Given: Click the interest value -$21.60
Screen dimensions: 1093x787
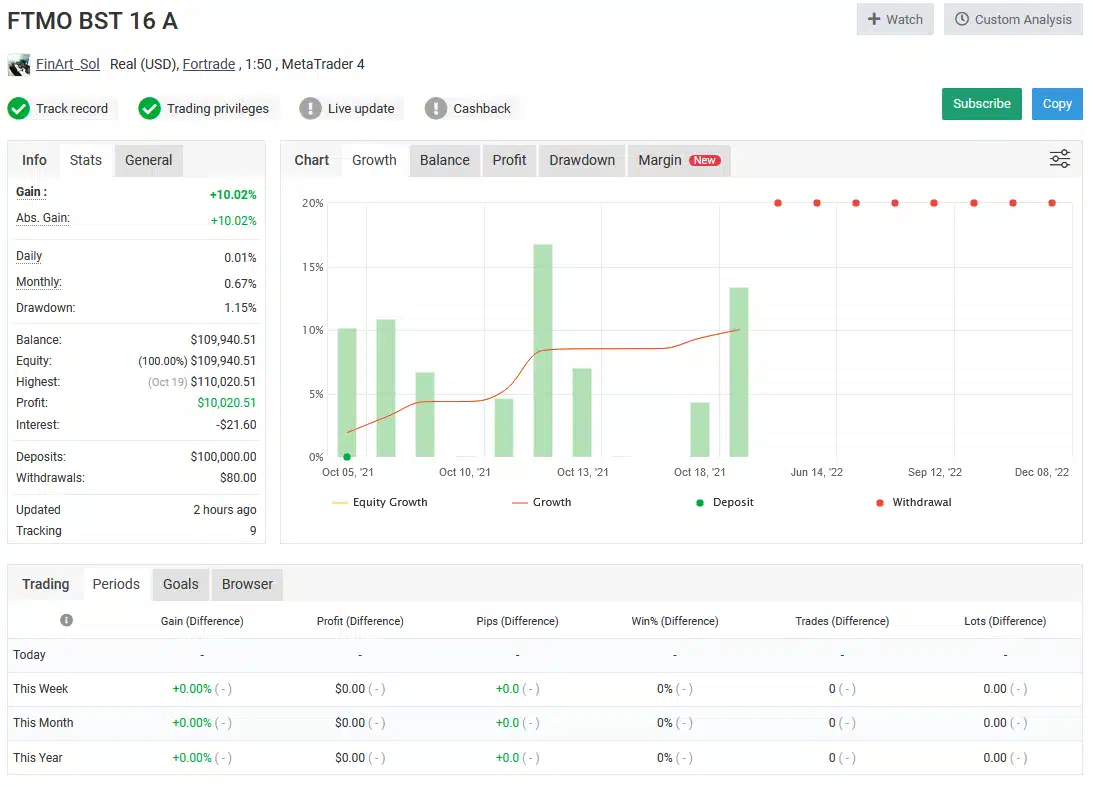Looking at the screenshot, I should pyautogui.click(x=236, y=425).
